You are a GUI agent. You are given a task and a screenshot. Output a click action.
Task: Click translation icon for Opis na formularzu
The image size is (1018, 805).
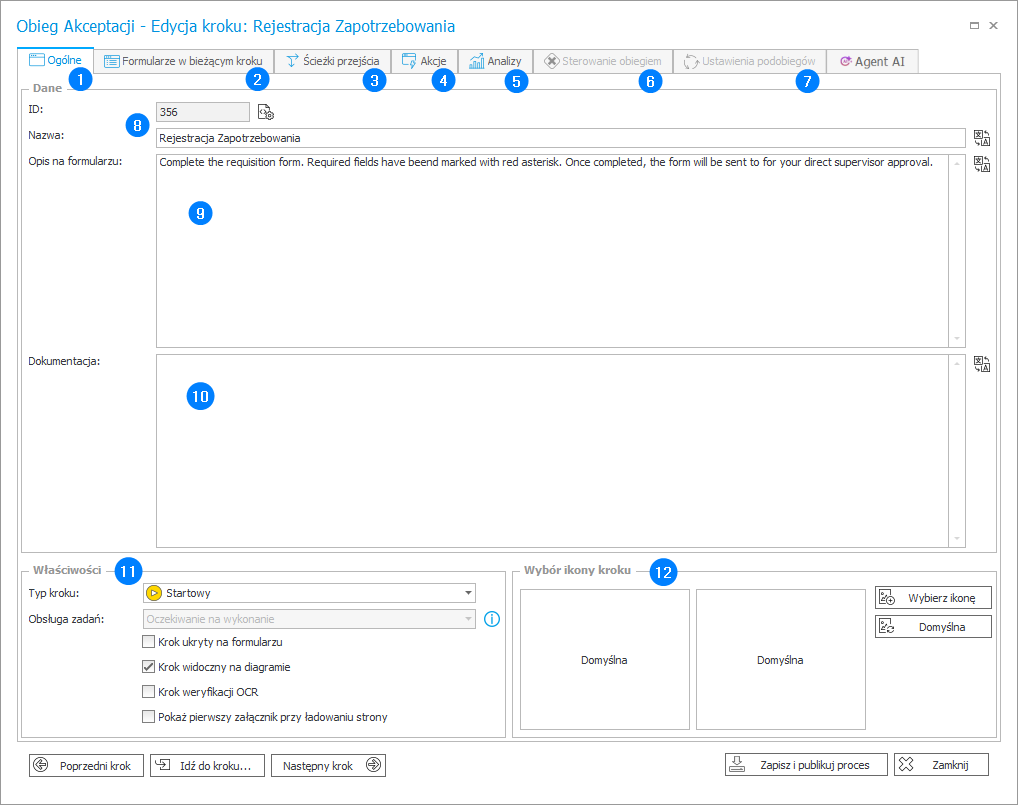[x=981, y=164]
